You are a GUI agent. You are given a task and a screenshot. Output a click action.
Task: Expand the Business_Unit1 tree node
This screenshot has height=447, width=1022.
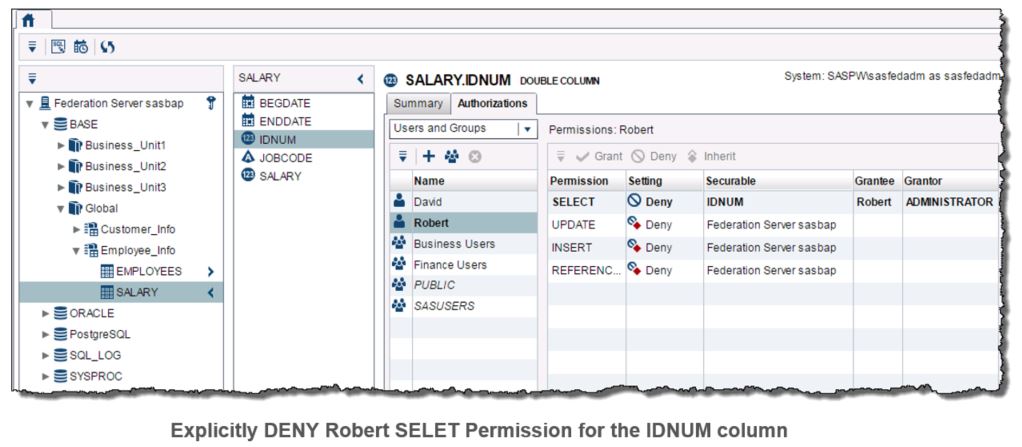pyautogui.click(x=61, y=145)
